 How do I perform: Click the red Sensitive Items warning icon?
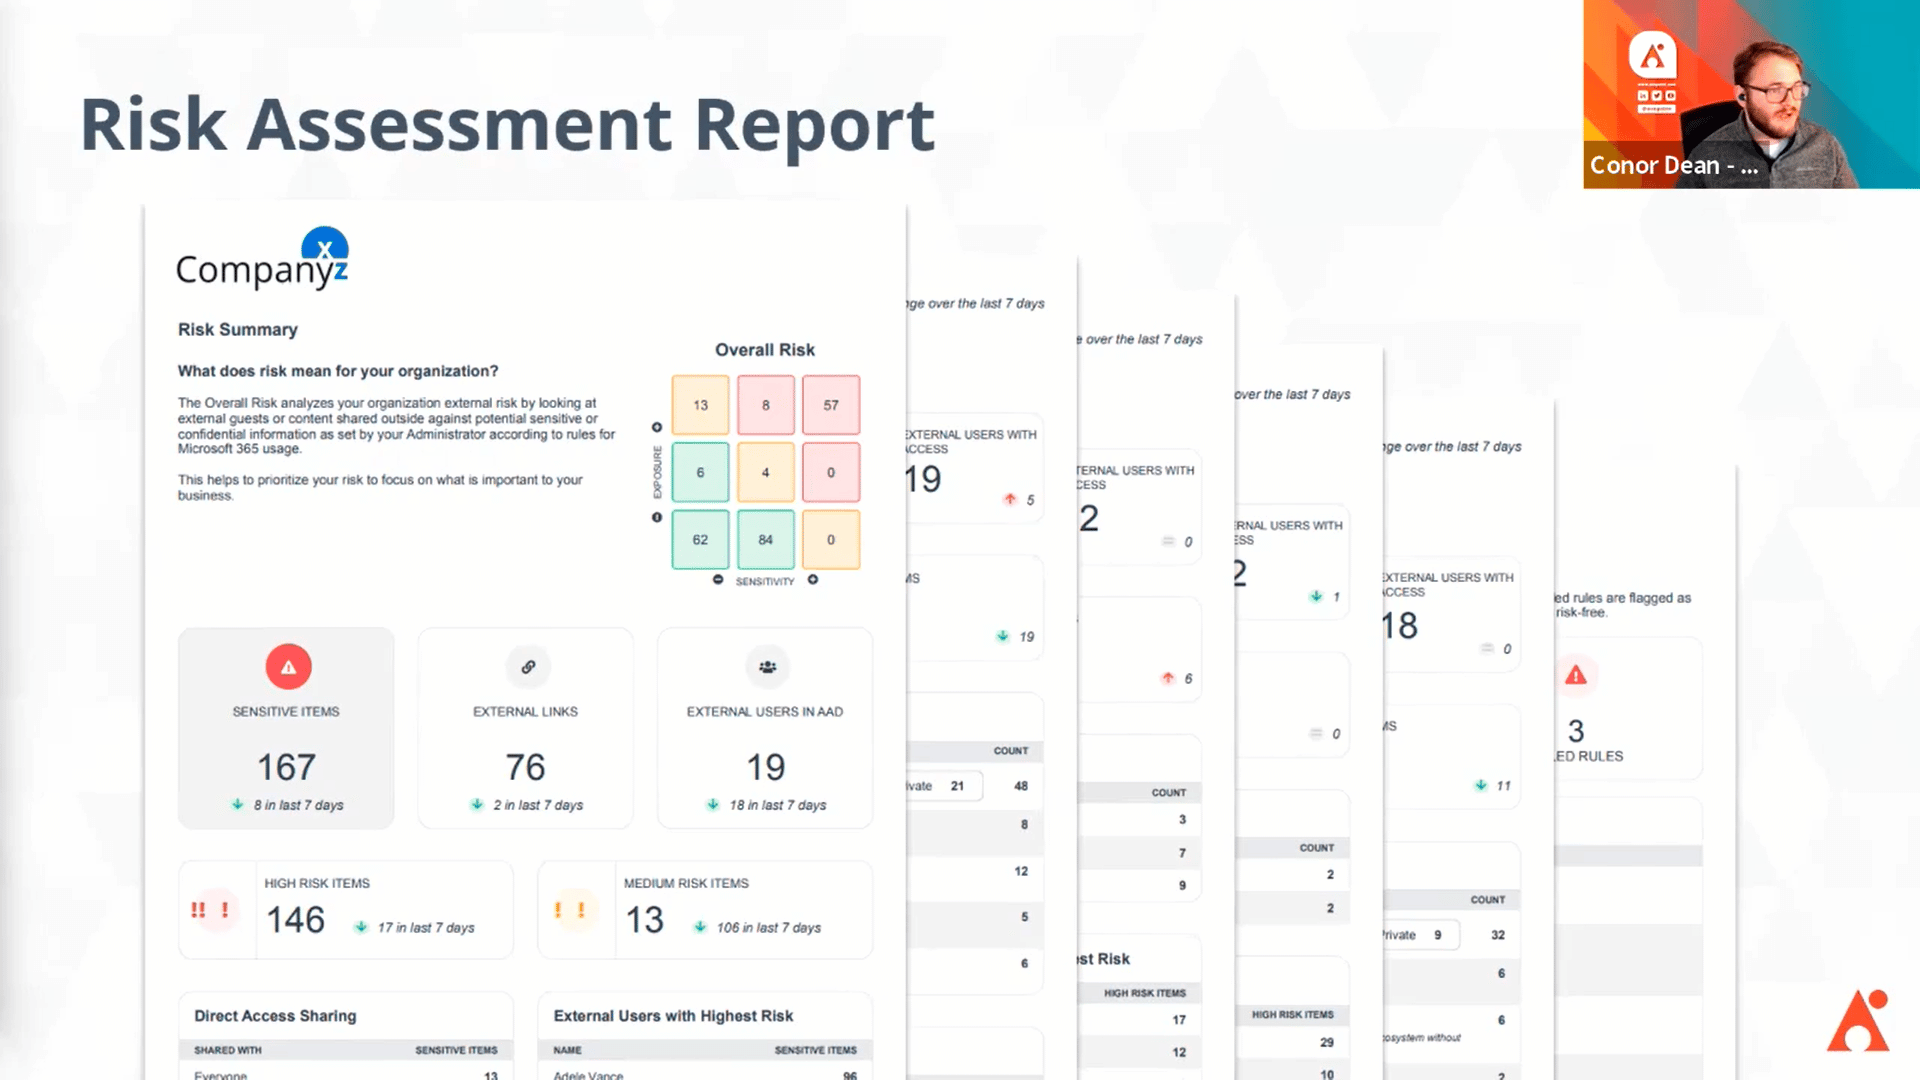tap(288, 667)
